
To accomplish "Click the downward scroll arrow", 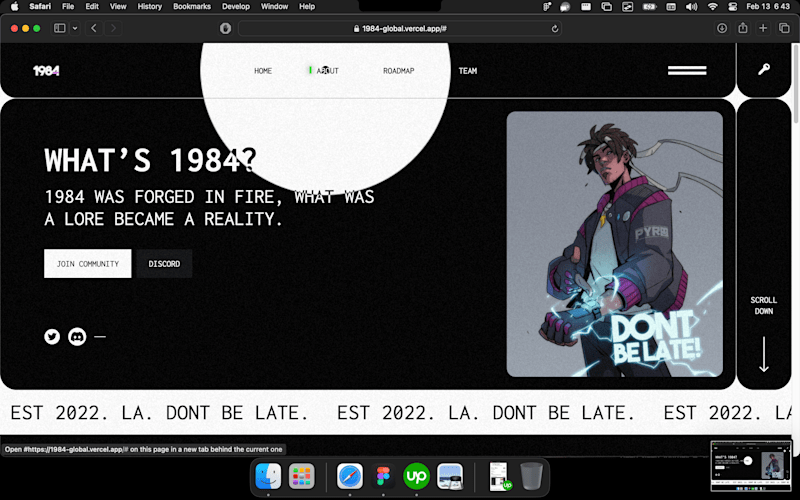I will click(764, 354).
